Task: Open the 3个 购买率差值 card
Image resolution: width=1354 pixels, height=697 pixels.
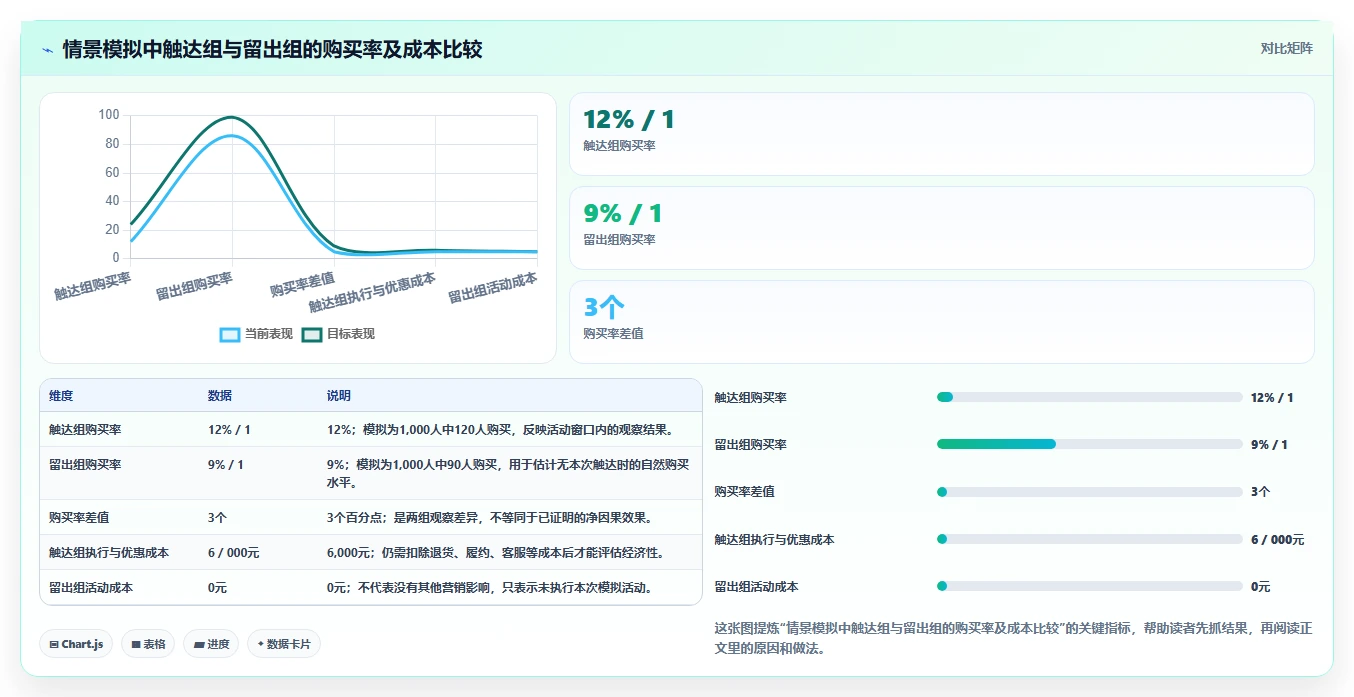Action: 941,322
